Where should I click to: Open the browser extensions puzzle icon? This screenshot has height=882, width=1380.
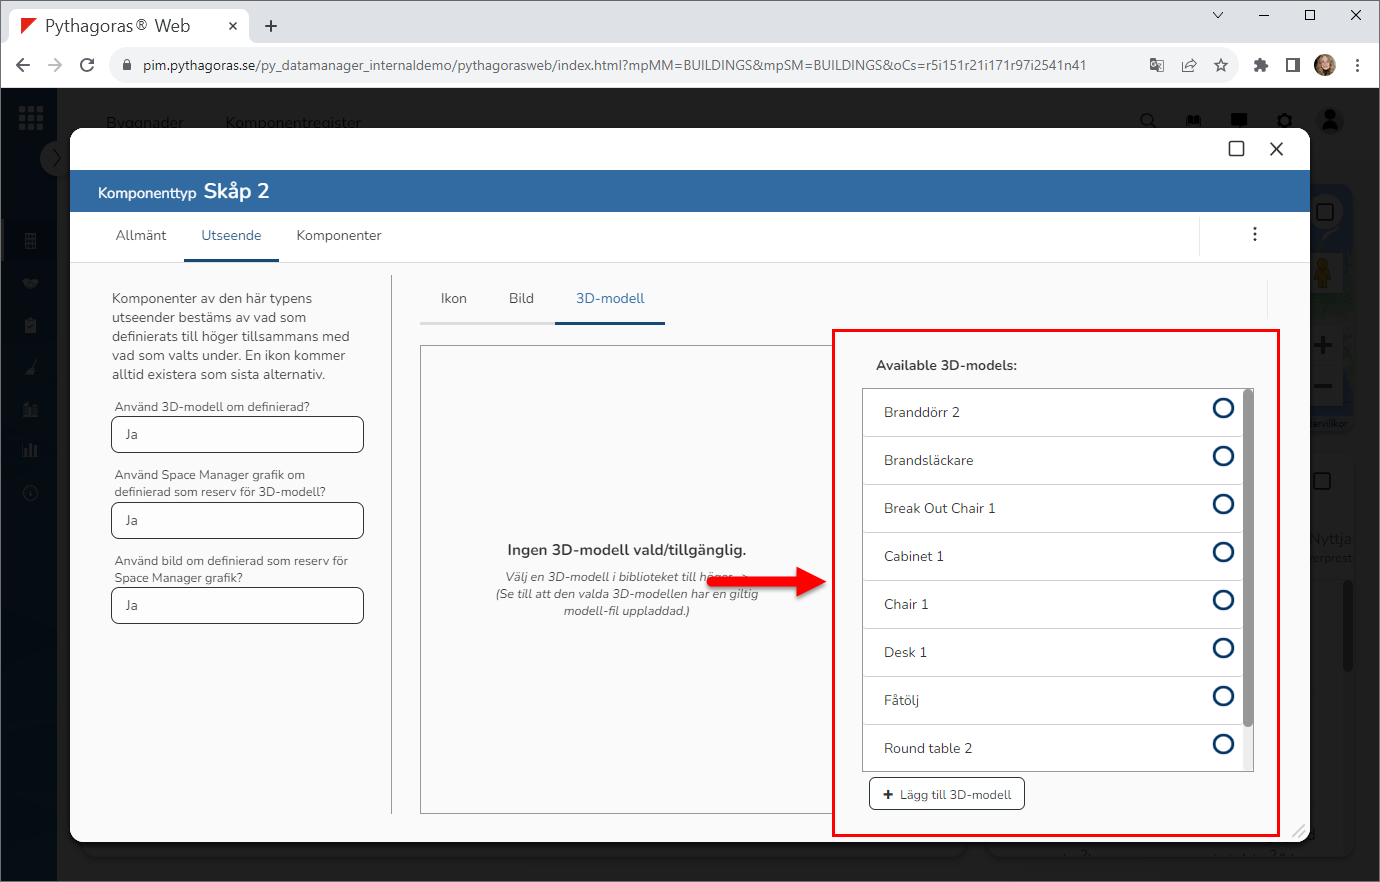coord(1260,65)
